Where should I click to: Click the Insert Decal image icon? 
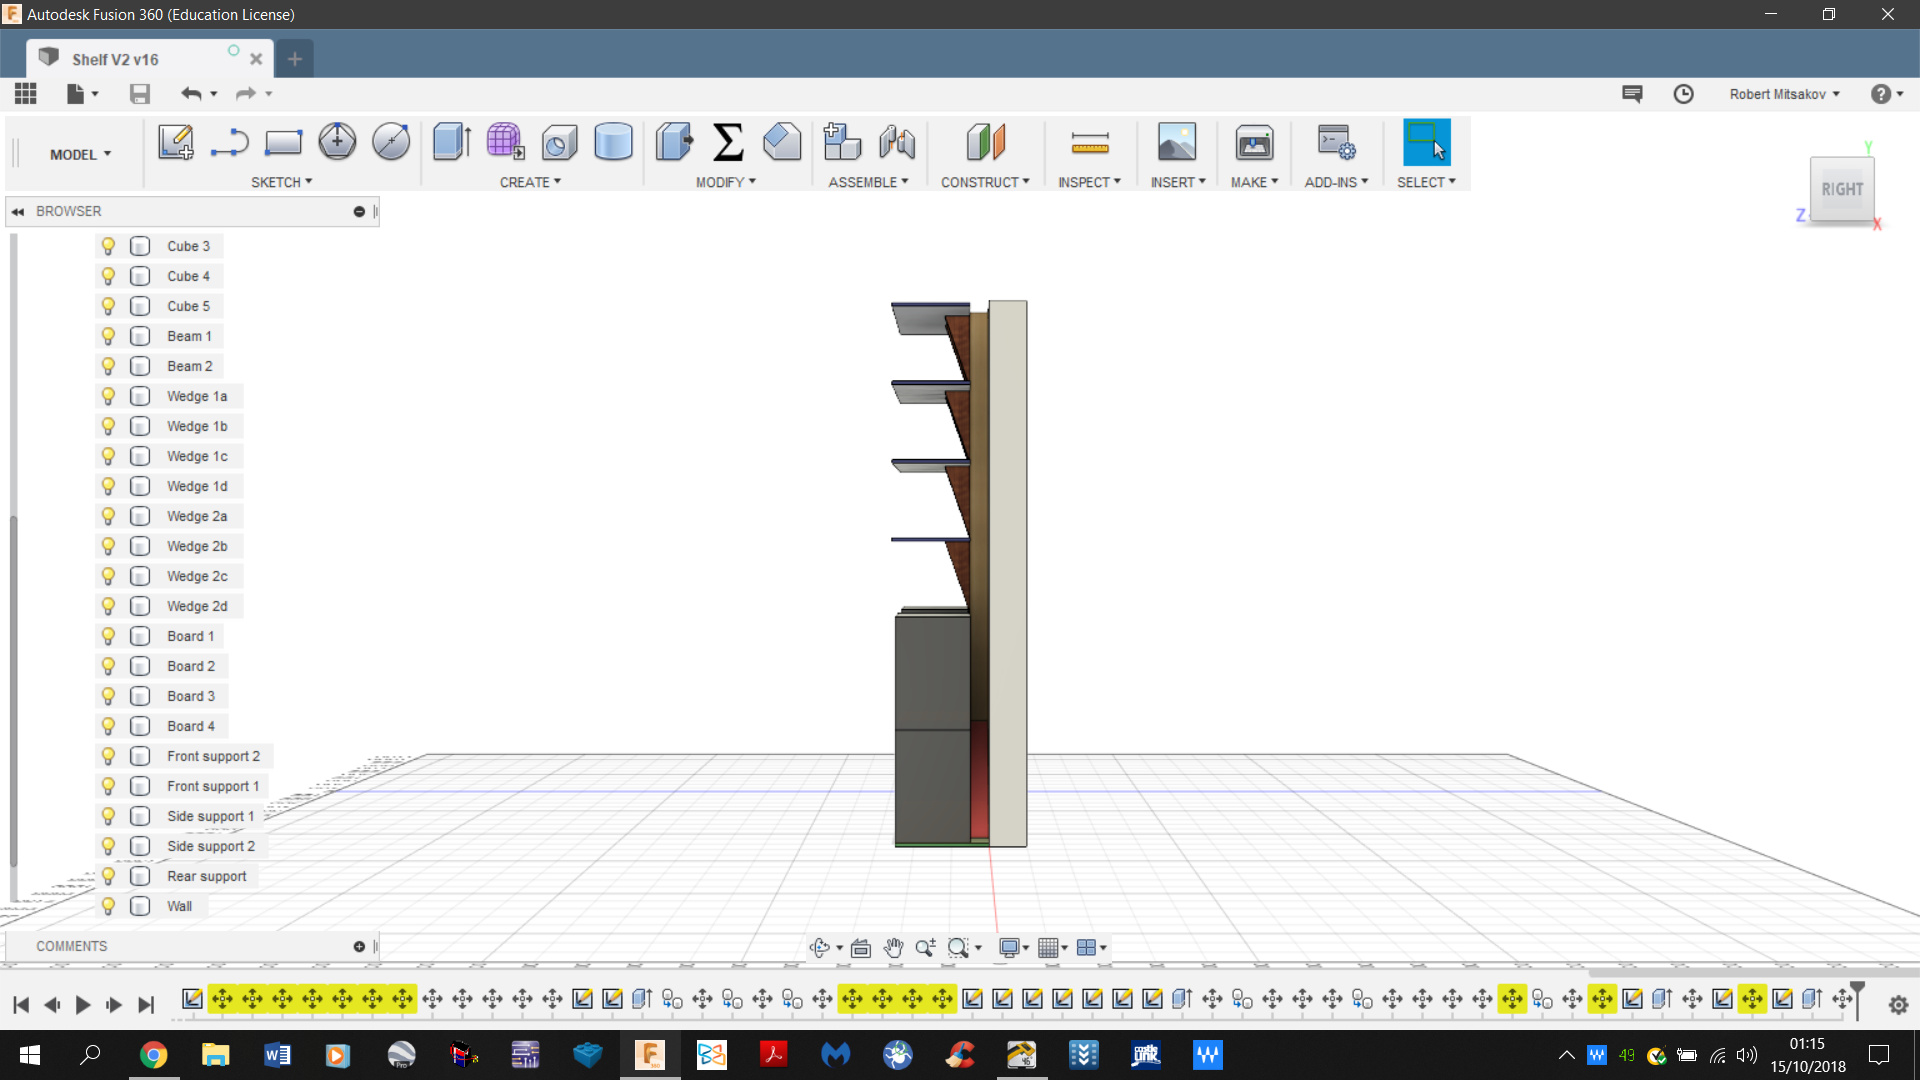pos(1177,142)
